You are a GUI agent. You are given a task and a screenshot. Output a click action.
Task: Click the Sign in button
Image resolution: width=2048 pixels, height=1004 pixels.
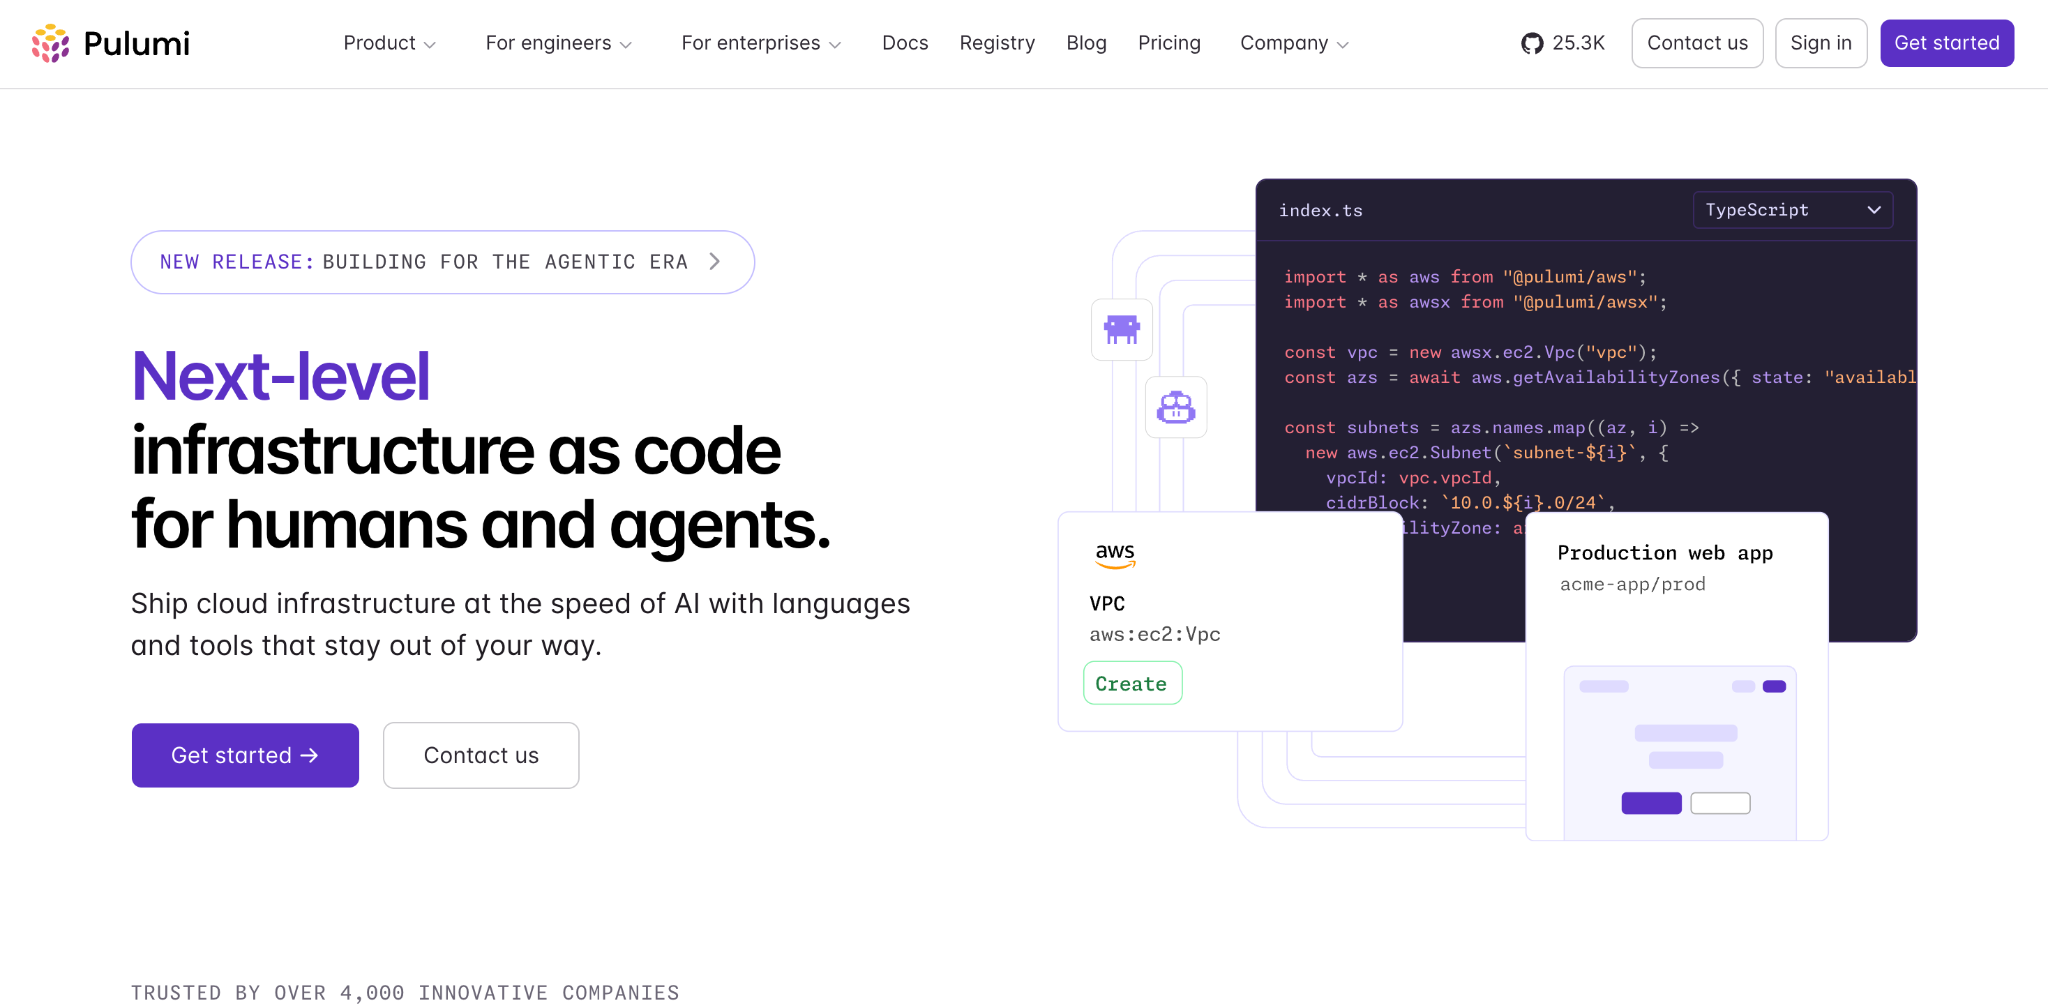pos(1821,43)
